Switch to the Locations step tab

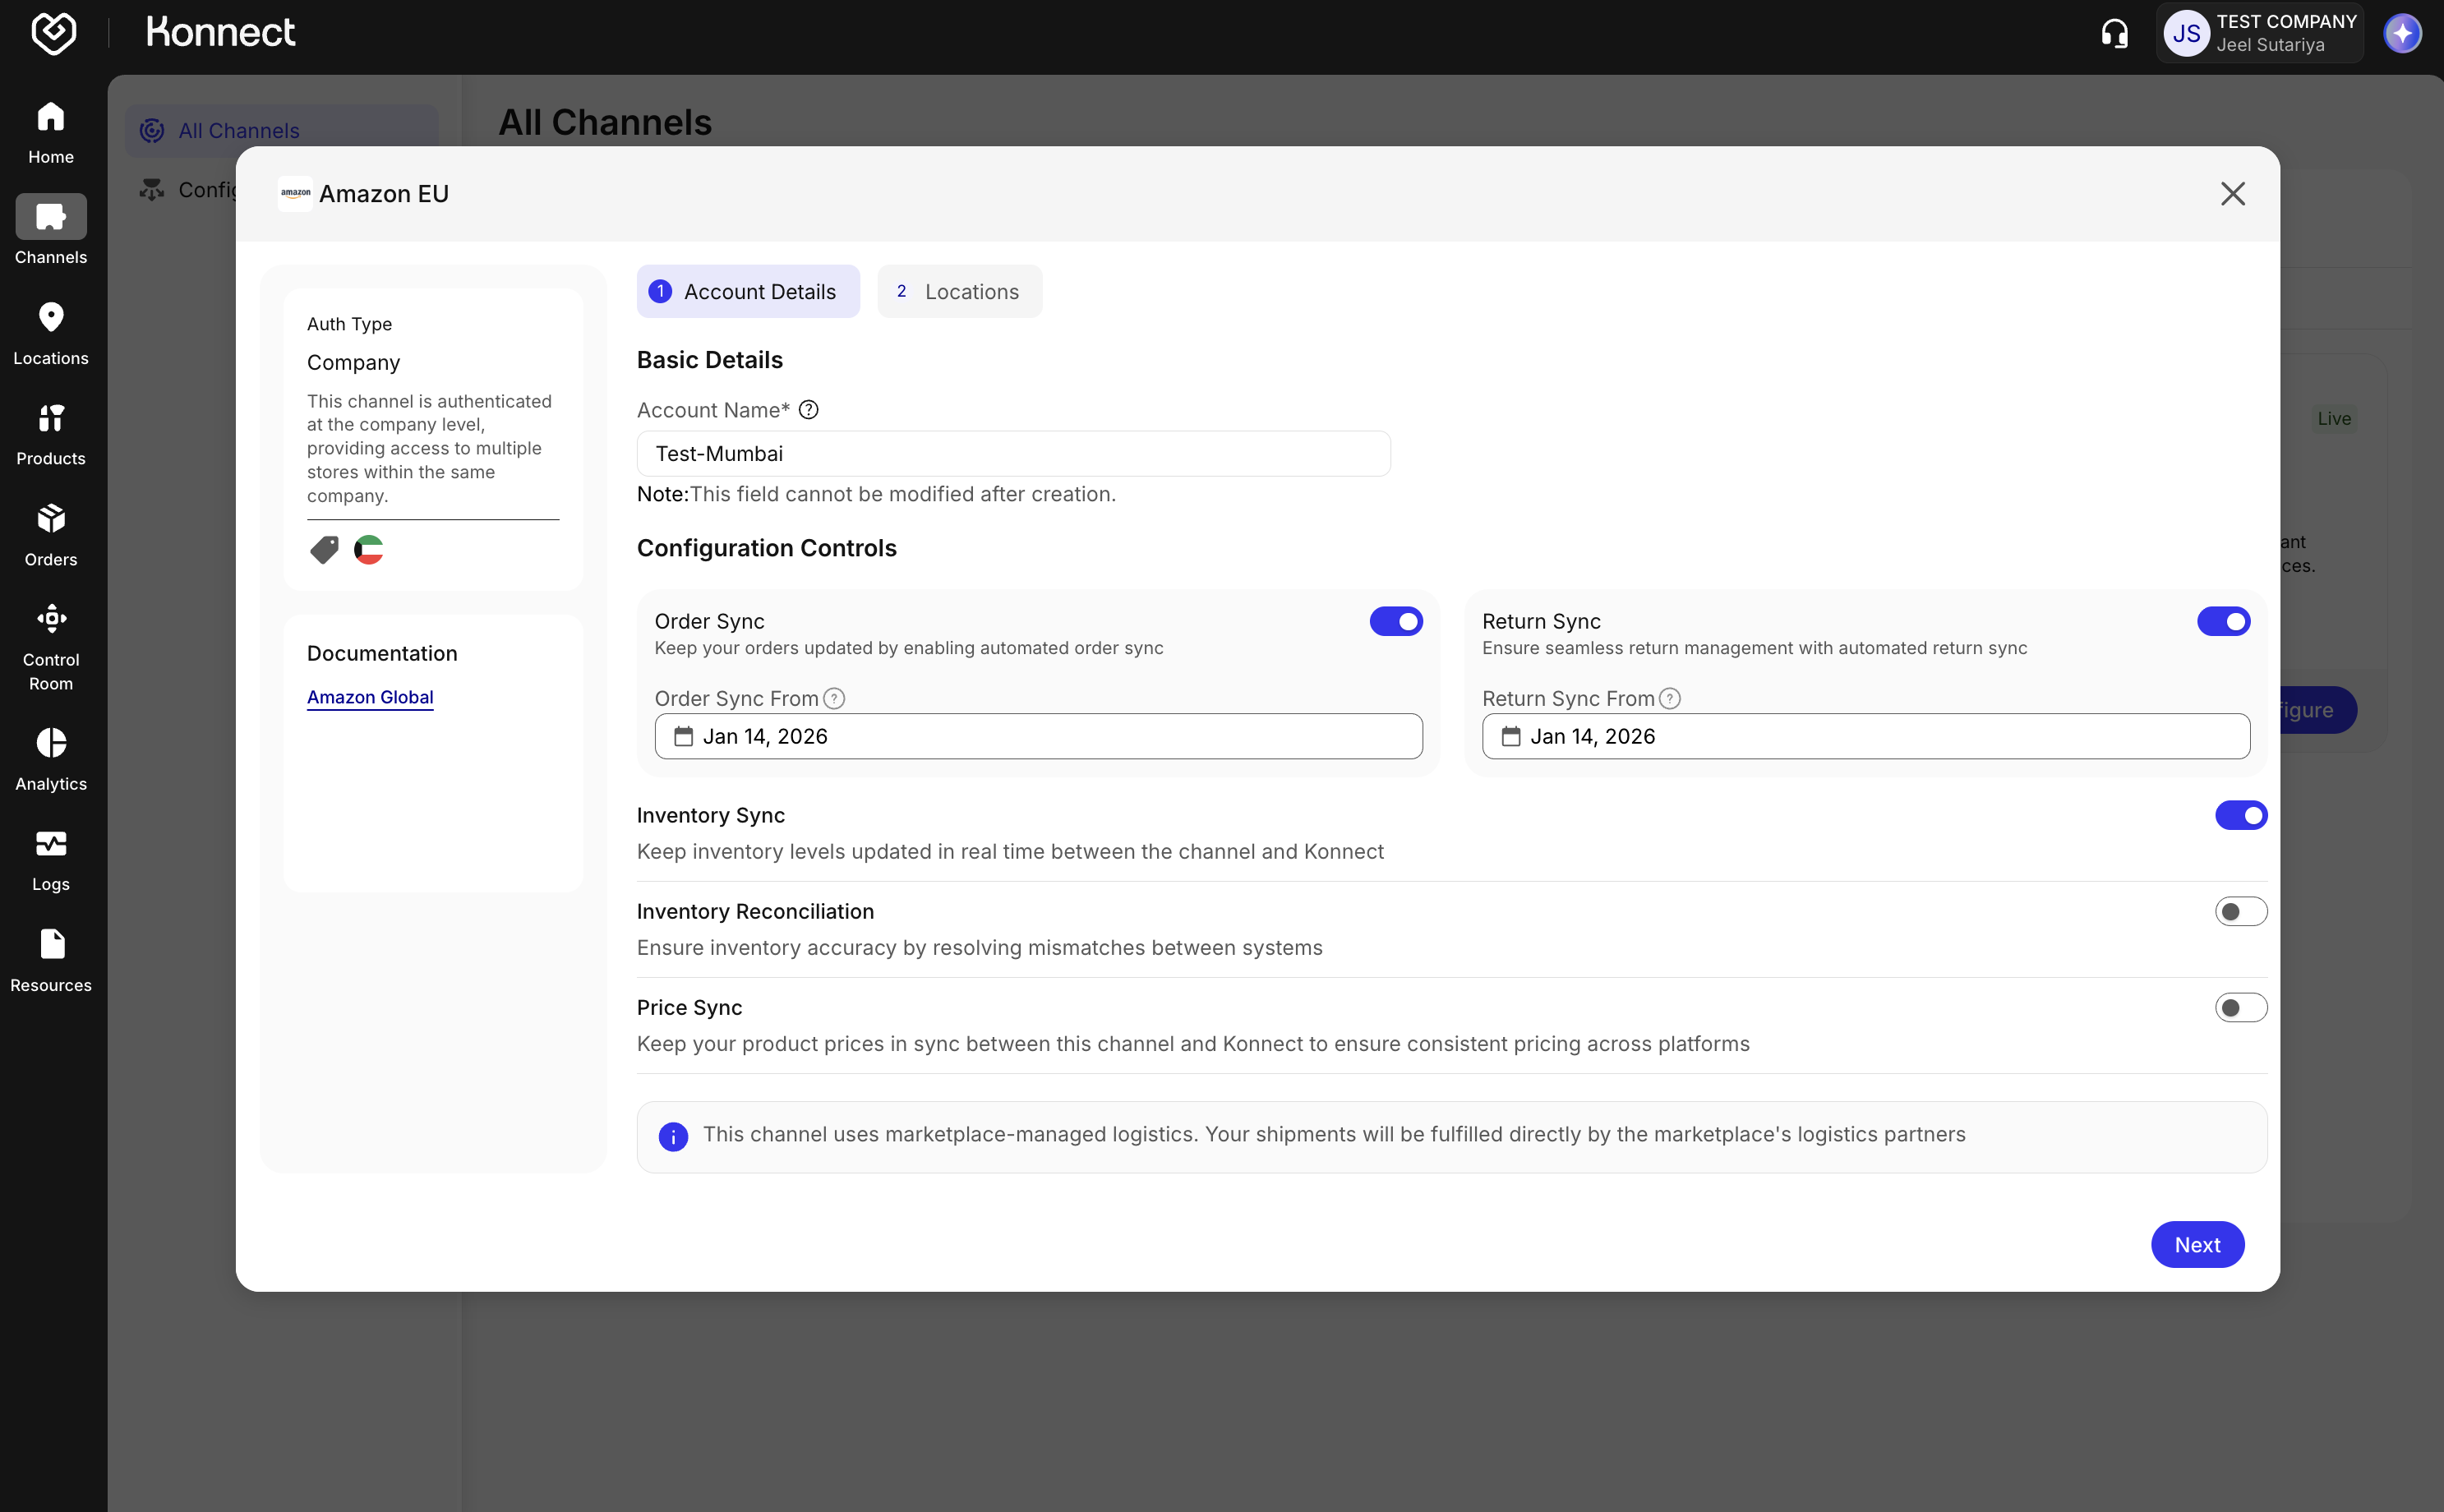959,292
